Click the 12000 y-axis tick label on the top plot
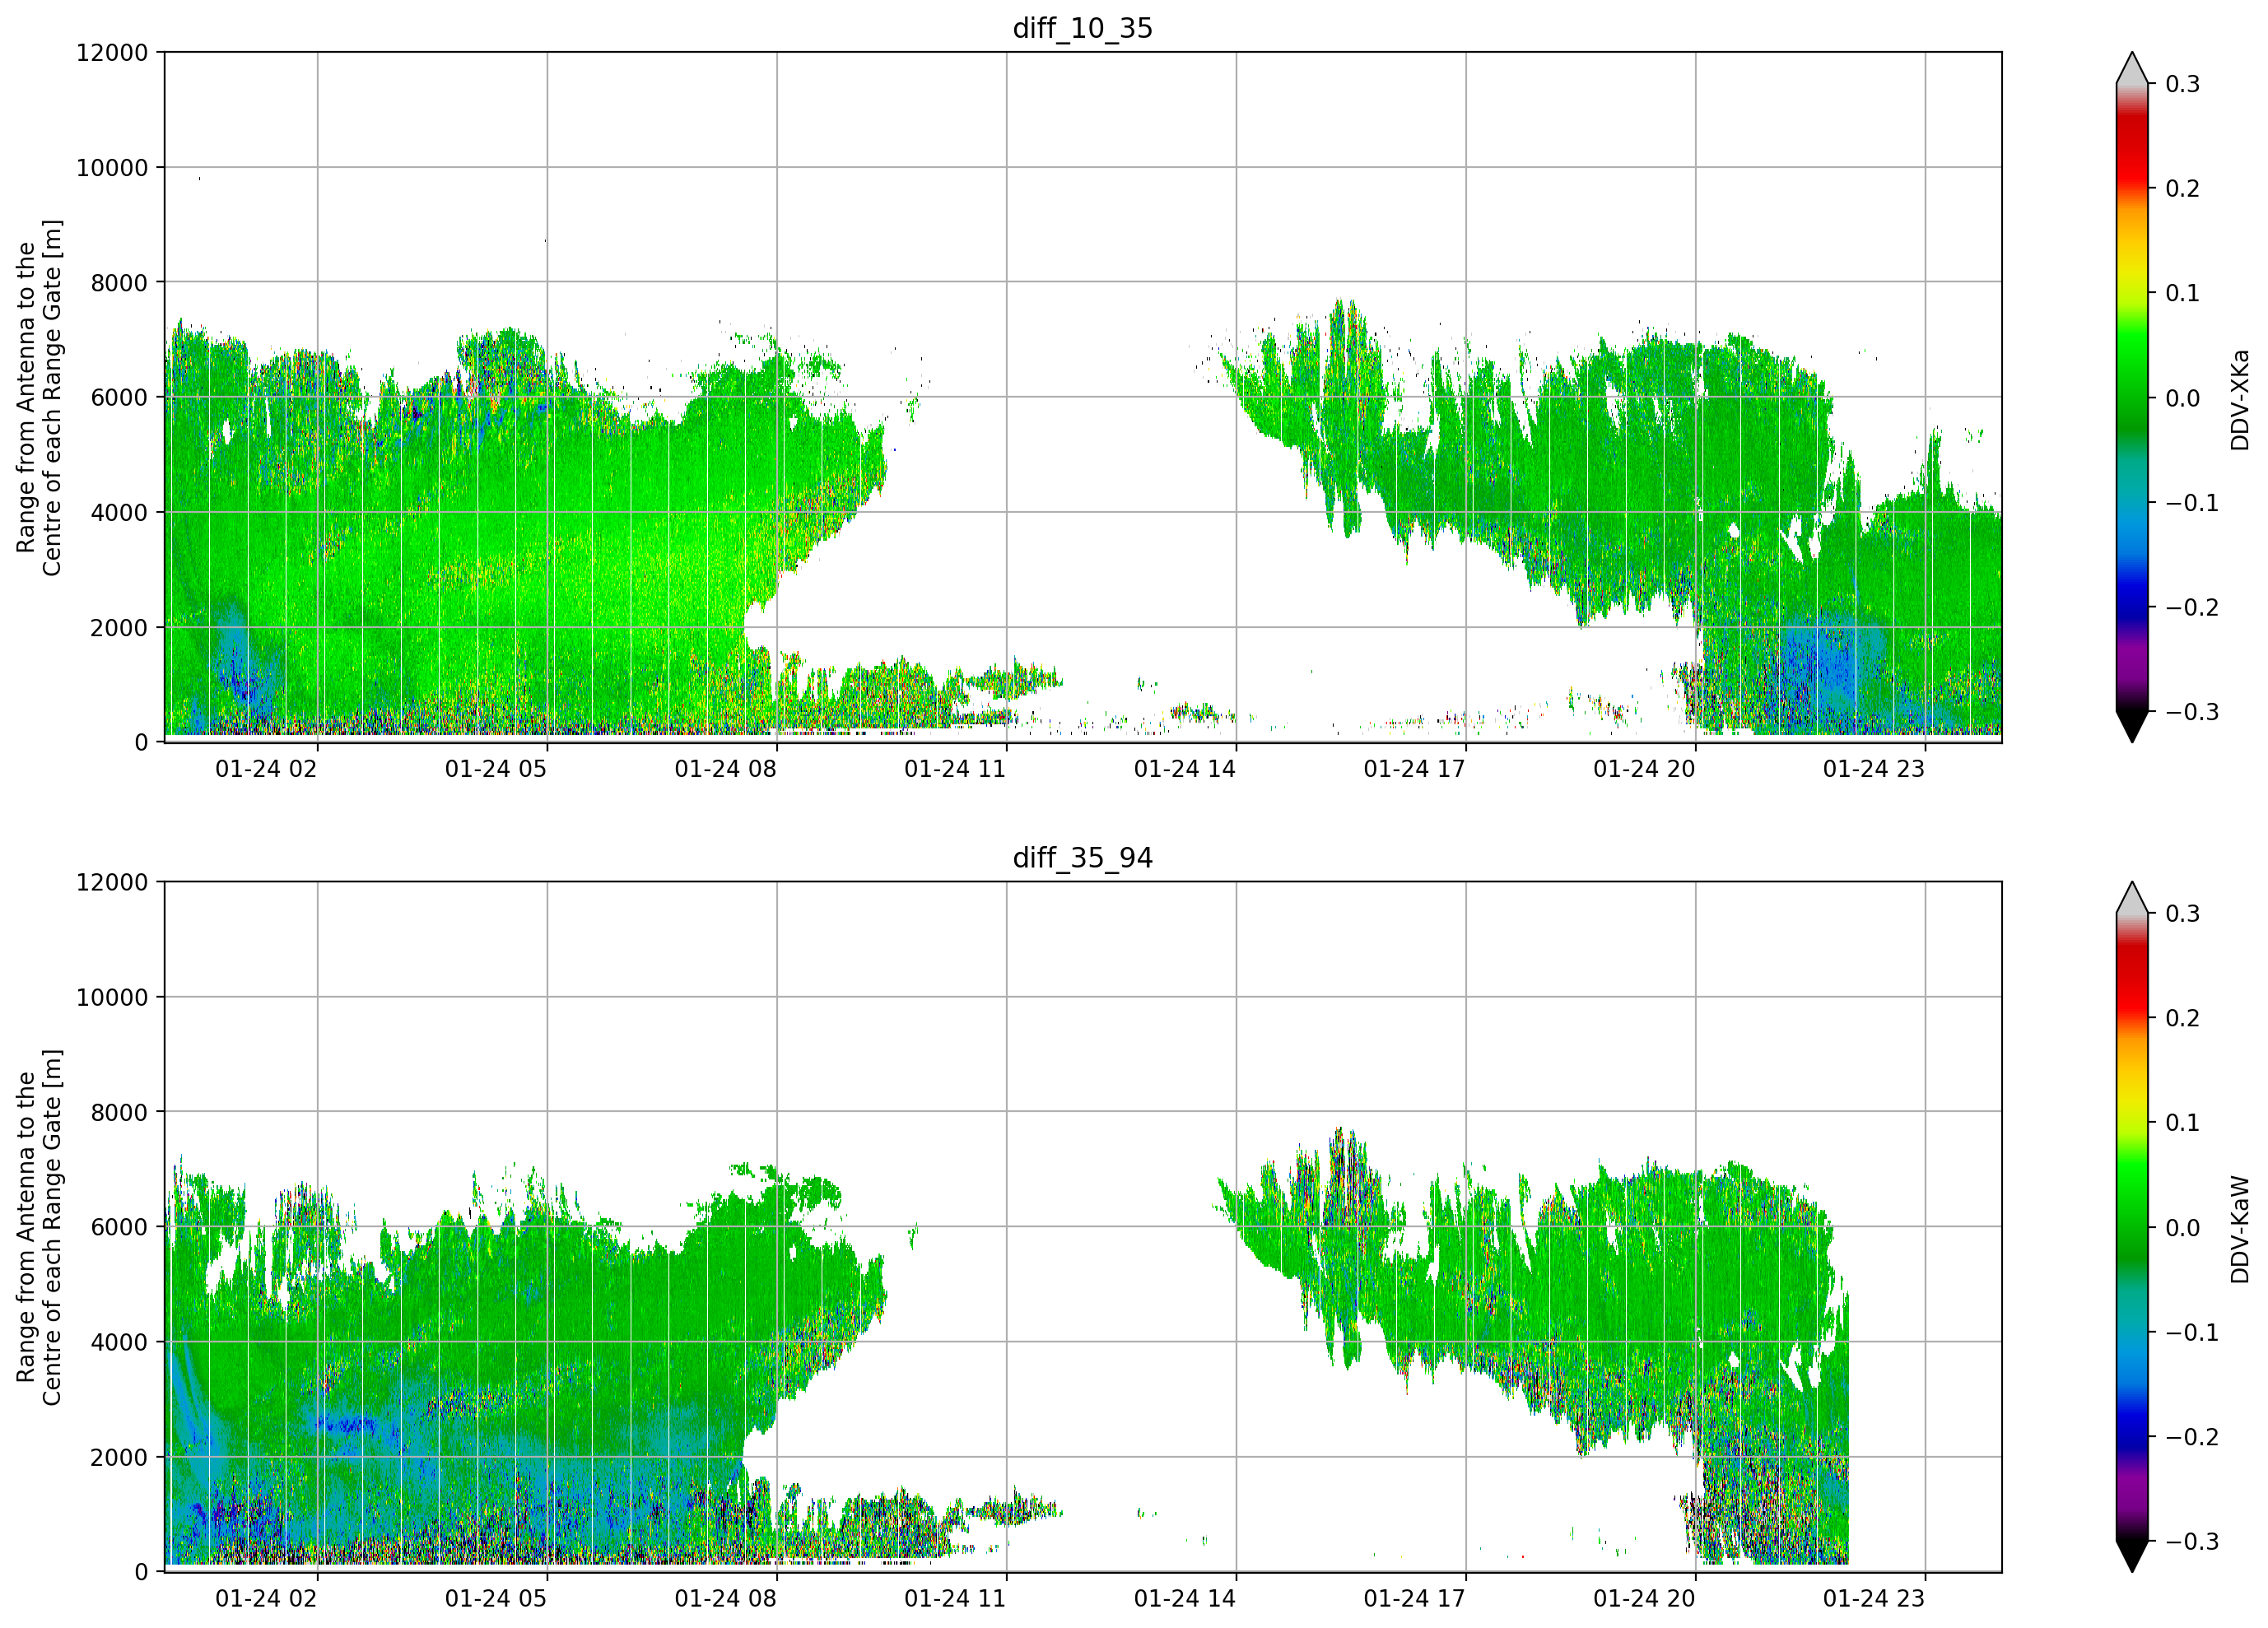 coord(112,53)
